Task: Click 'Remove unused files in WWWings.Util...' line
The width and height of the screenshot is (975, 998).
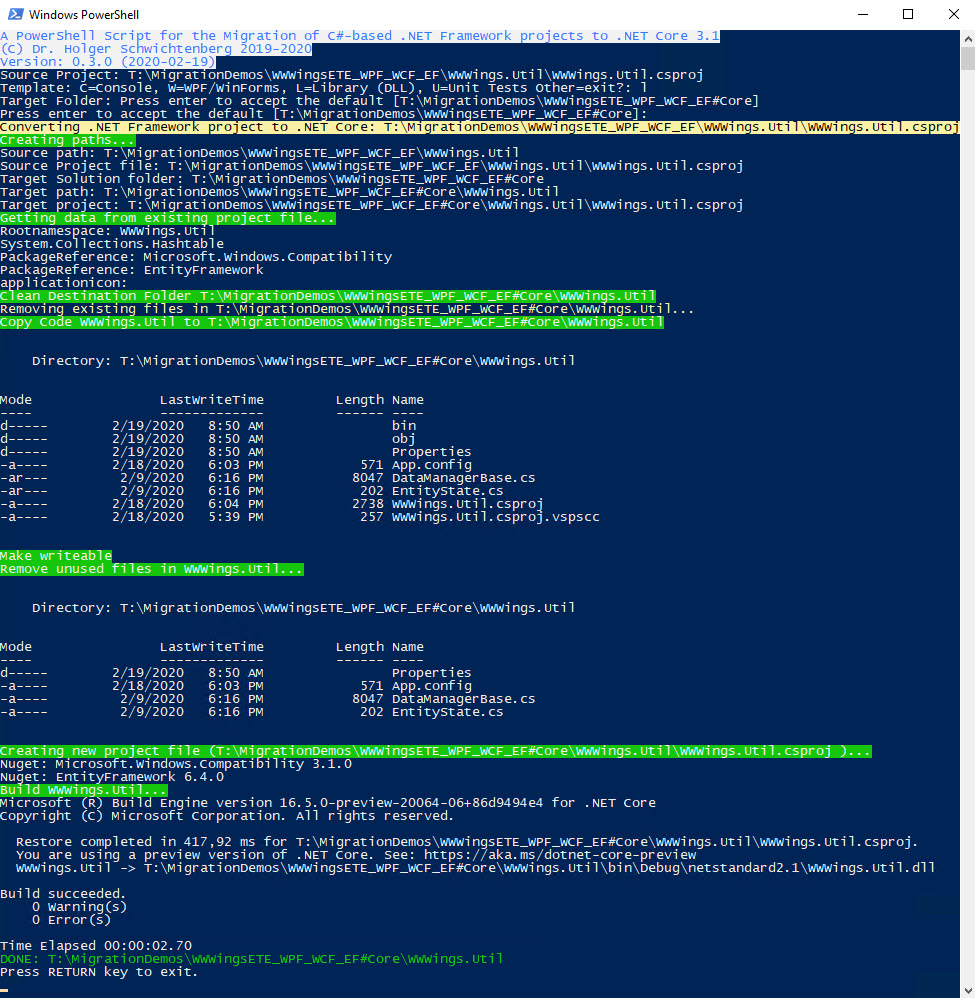Action: [151, 568]
